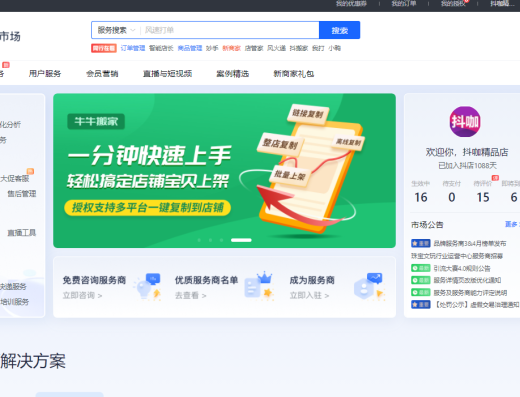520x397 pixels.
Task: Click the count 16 under 生效中
Action: (421, 197)
